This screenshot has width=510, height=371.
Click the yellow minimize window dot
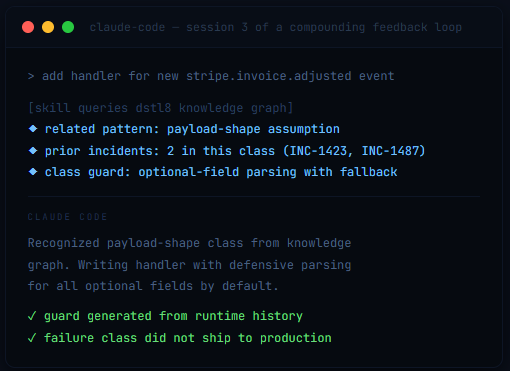coord(48,27)
